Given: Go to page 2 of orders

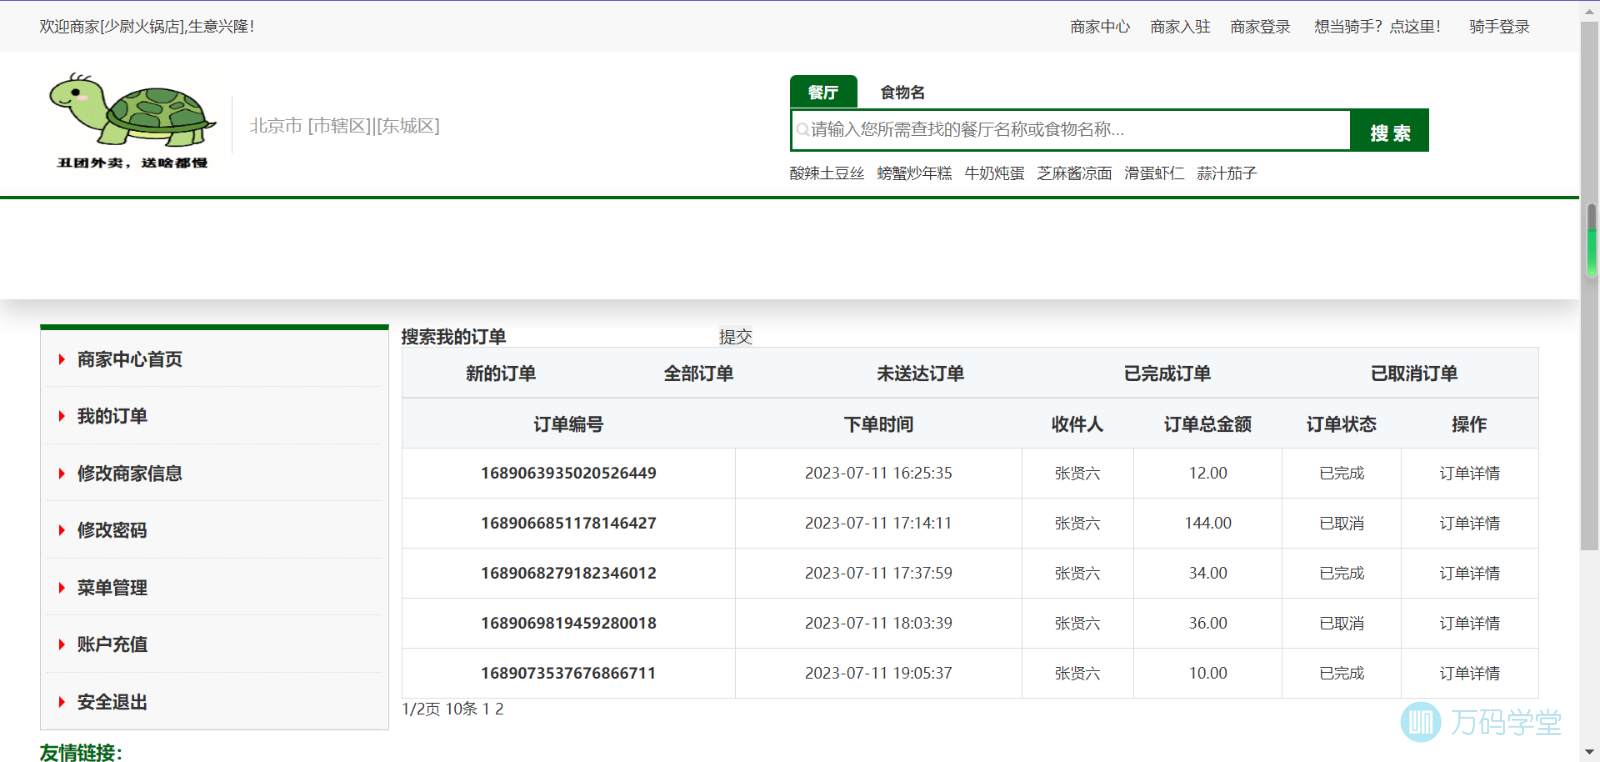Looking at the screenshot, I should (x=499, y=709).
